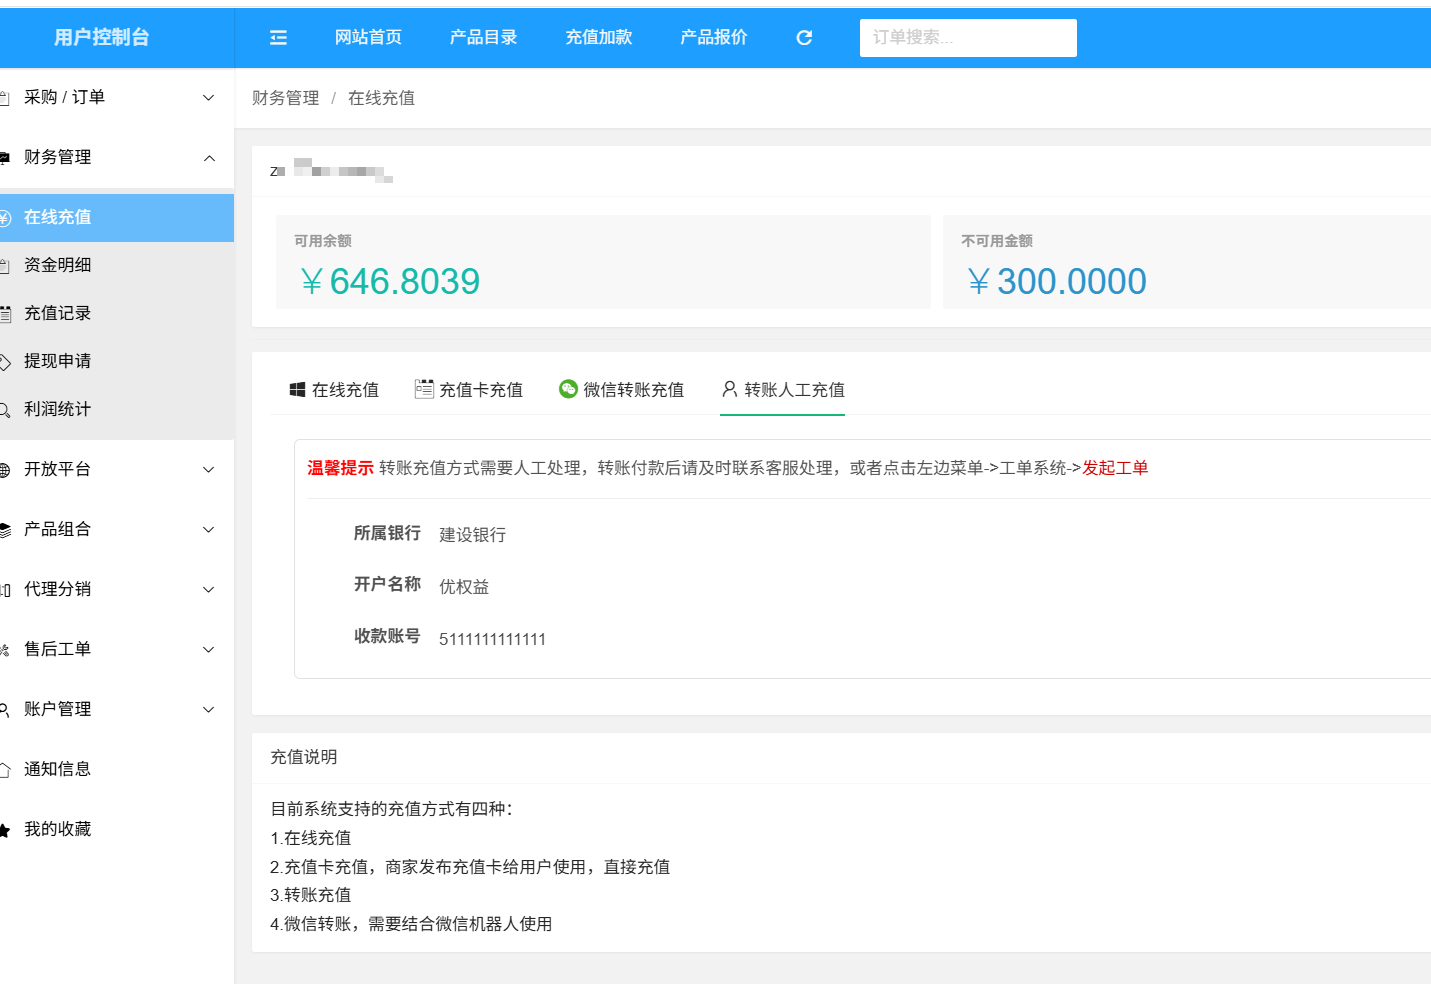The image size is (1431, 984).
Task: Click the calendar icon for 充值卡充值
Action: (424, 389)
